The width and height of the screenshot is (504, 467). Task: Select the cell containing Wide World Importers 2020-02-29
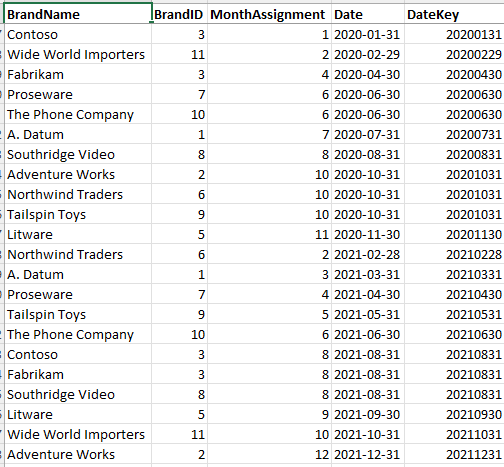click(x=78, y=54)
